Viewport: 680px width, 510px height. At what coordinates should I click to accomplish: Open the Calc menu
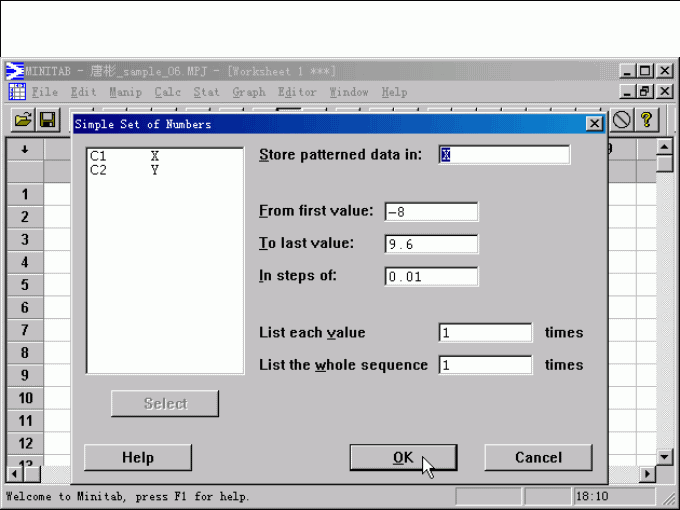click(x=167, y=92)
